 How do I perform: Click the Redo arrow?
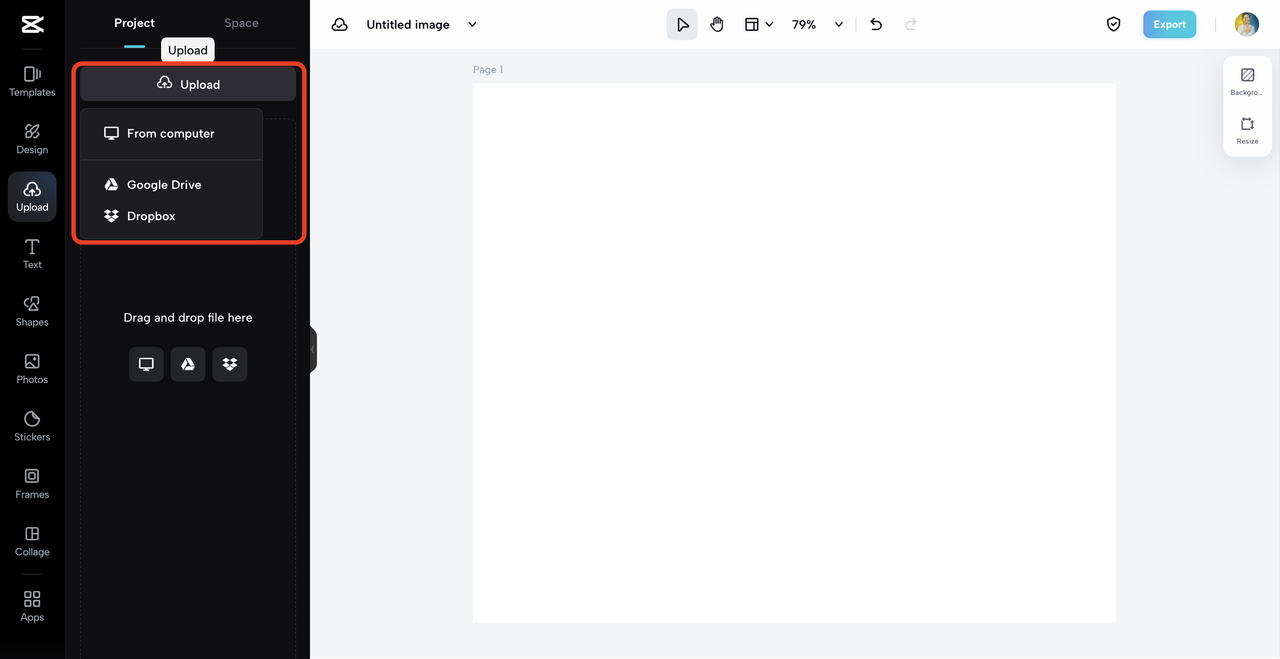[910, 24]
